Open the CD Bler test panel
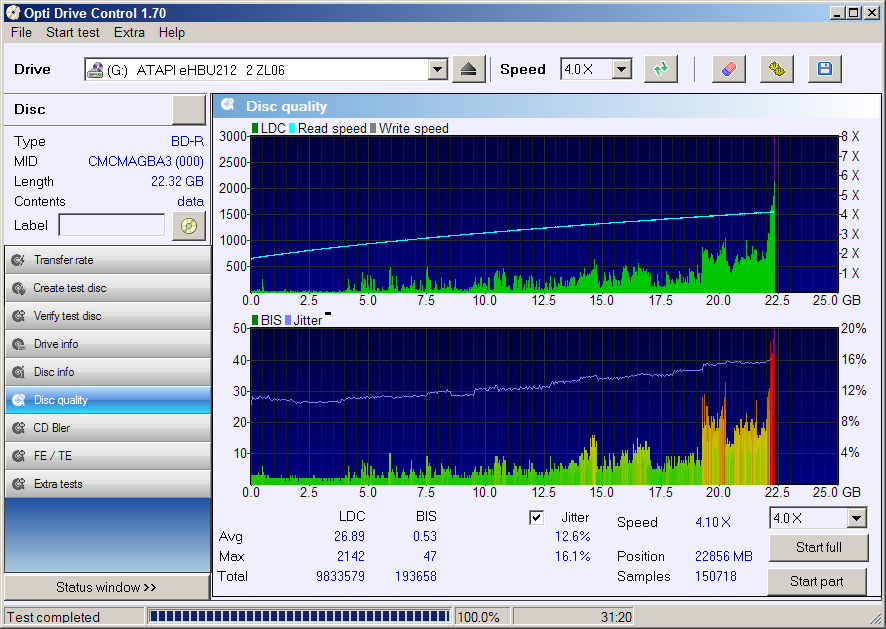This screenshot has height=629, width=886. (x=107, y=428)
